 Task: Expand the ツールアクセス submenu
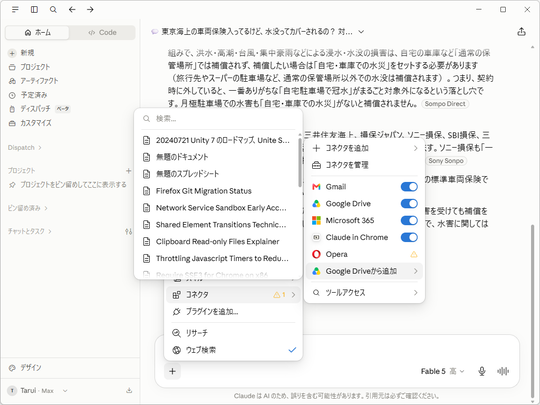364,292
